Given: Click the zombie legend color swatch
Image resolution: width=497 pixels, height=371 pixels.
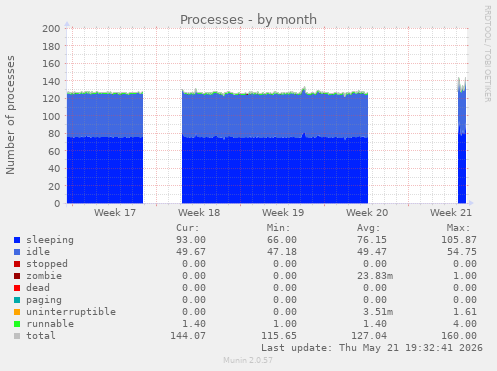Looking at the screenshot, I should (17, 276).
